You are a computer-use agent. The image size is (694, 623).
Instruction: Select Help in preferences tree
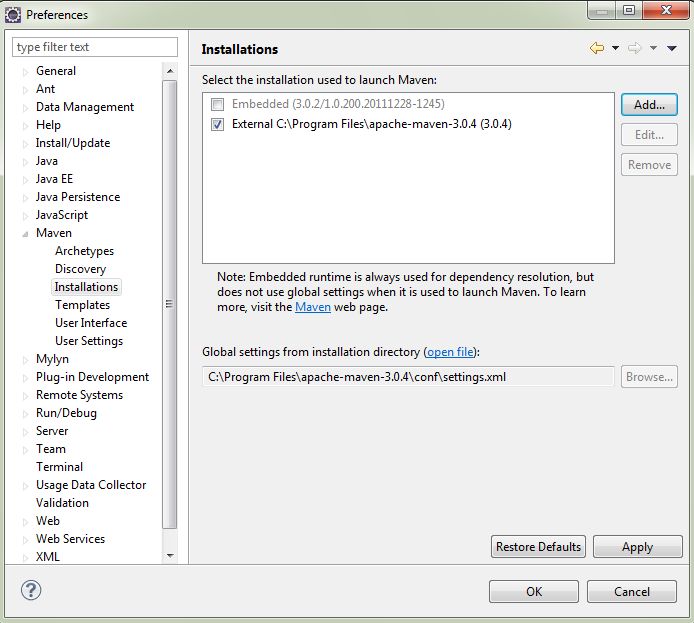coord(48,125)
